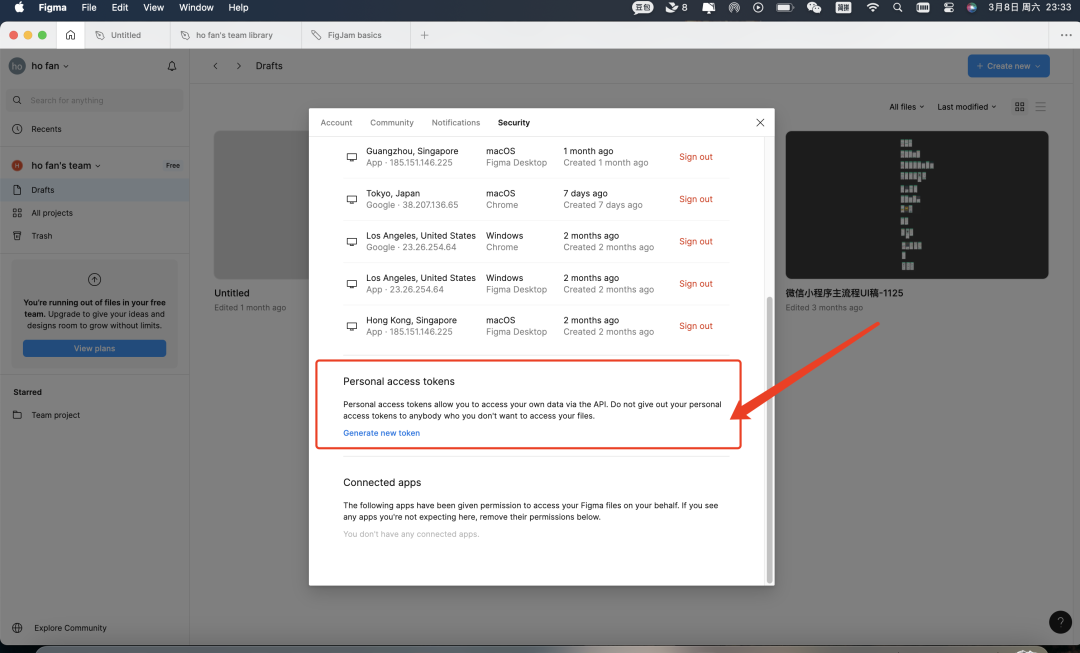Switch to list view icon

[1040, 107]
